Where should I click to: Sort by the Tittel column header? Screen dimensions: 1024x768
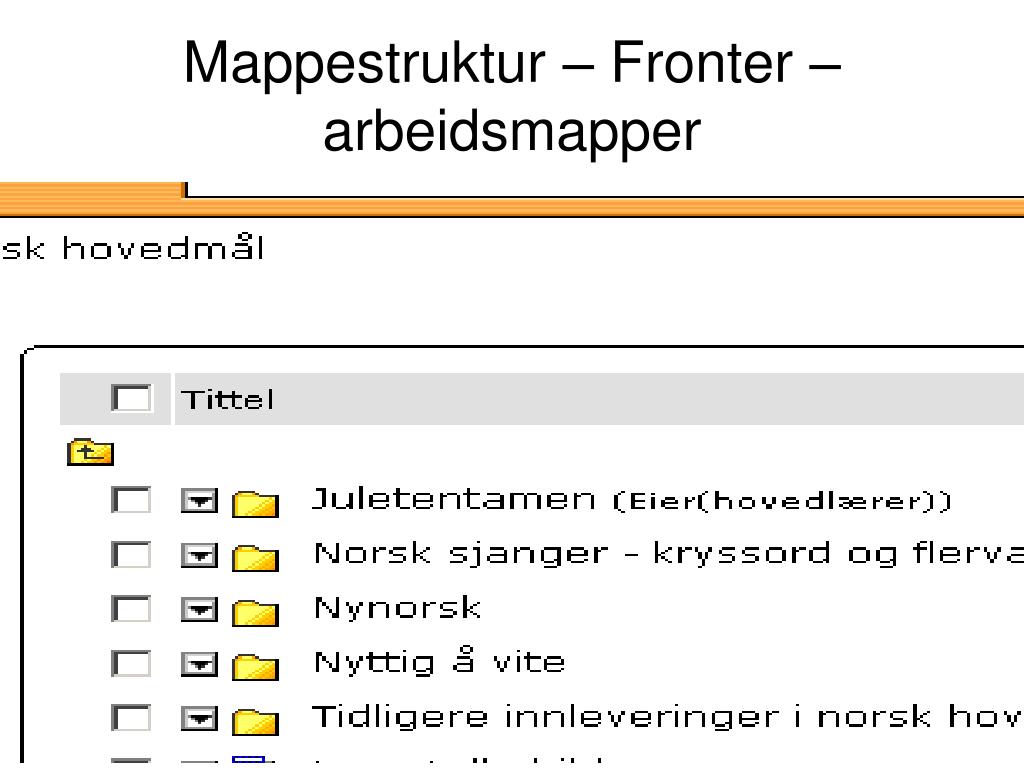click(x=227, y=400)
